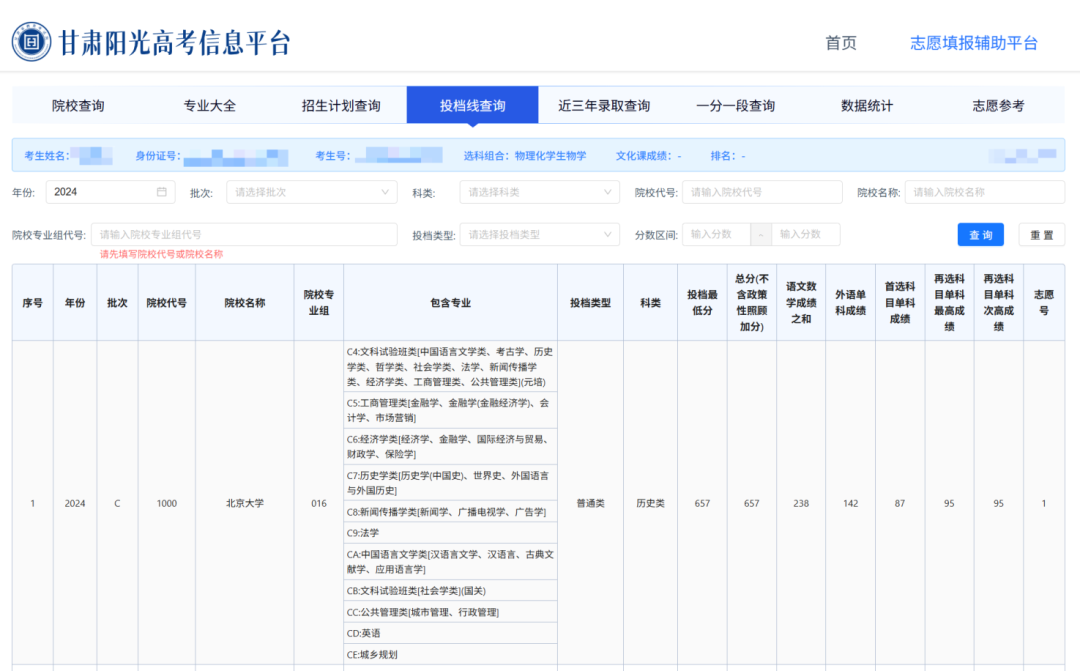Click the 重置 reset button

[x=1042, y=233]
